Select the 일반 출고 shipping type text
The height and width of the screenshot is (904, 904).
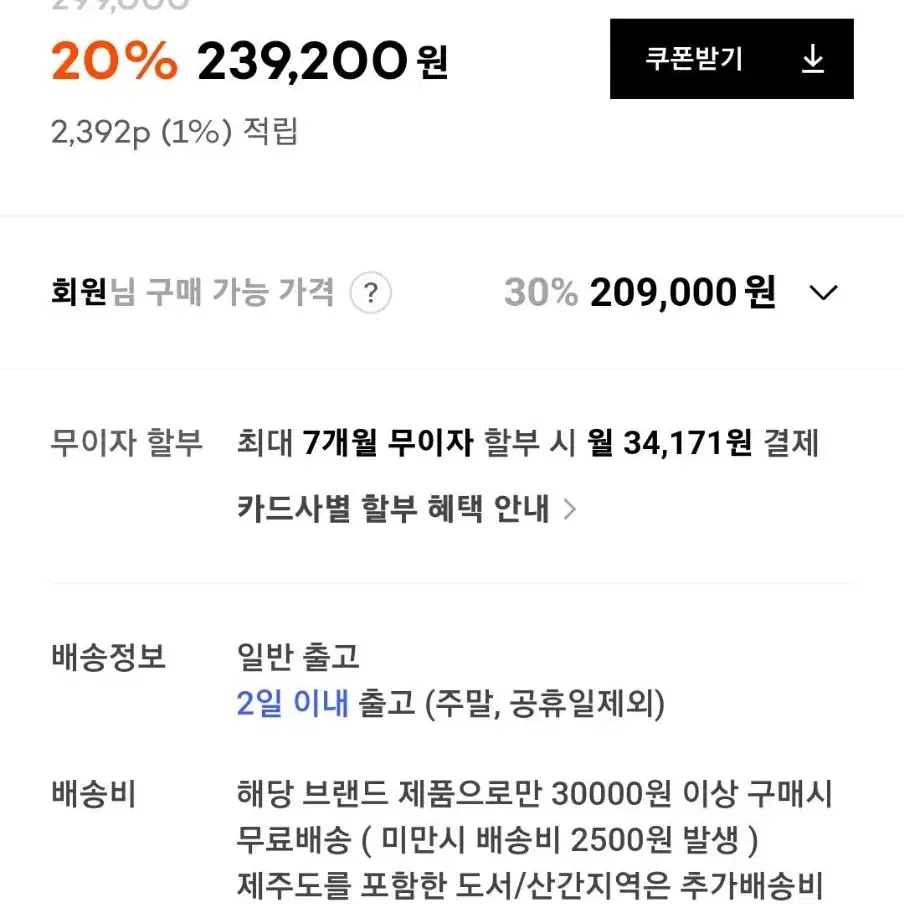pos(297,656)
